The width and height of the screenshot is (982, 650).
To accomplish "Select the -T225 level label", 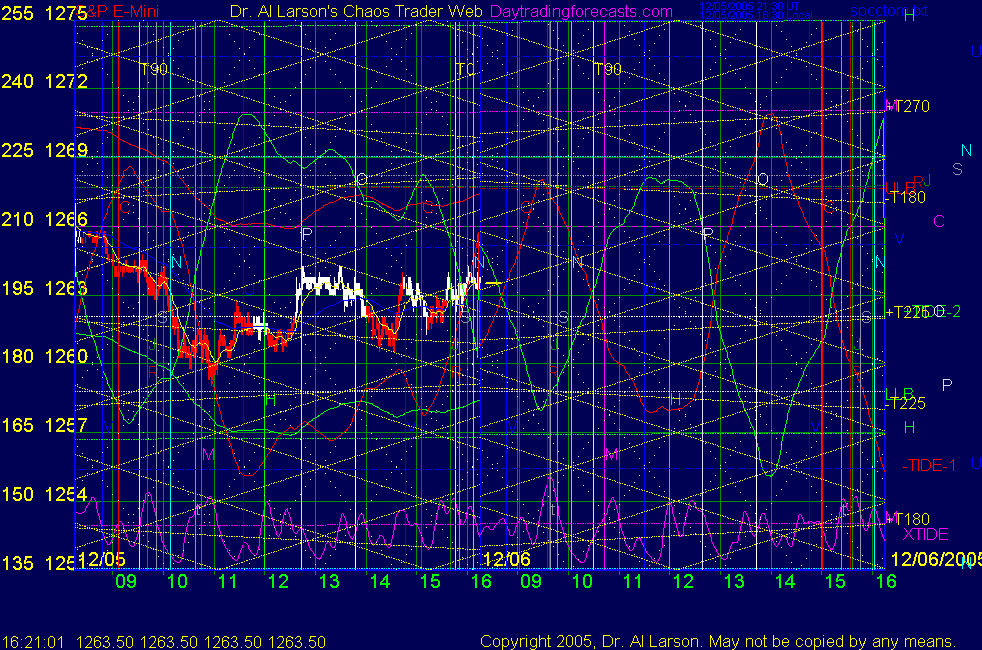I will [x=905, y=404].
